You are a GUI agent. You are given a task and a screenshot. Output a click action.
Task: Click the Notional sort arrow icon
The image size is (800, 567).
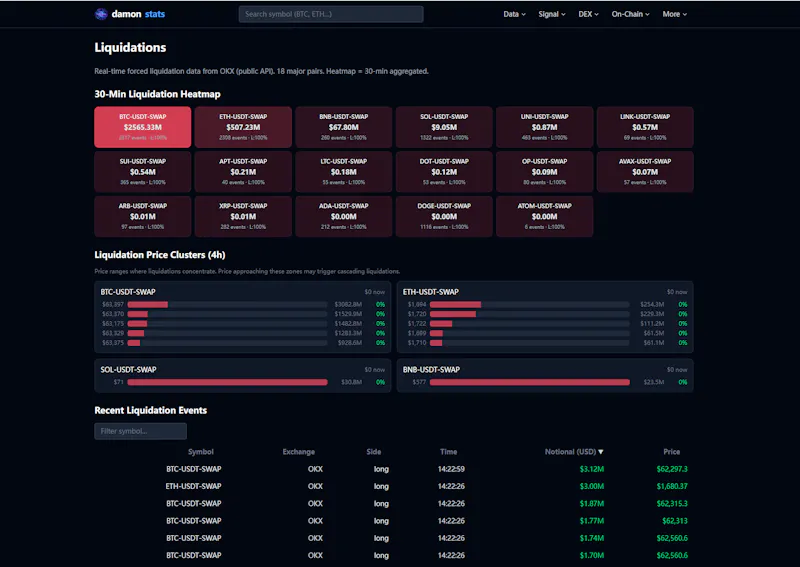click(601, 452)
